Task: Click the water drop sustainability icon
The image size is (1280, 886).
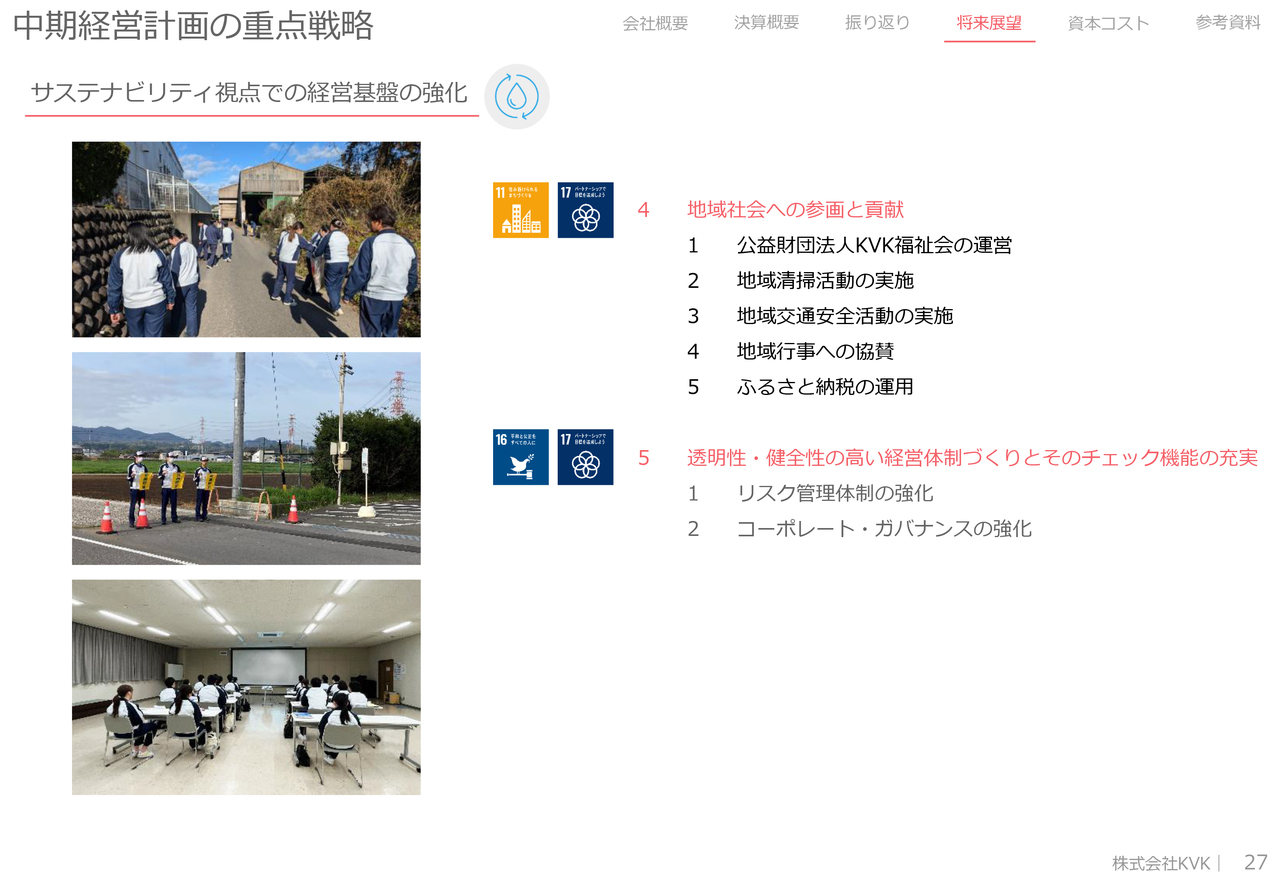Action: [517, 97]
